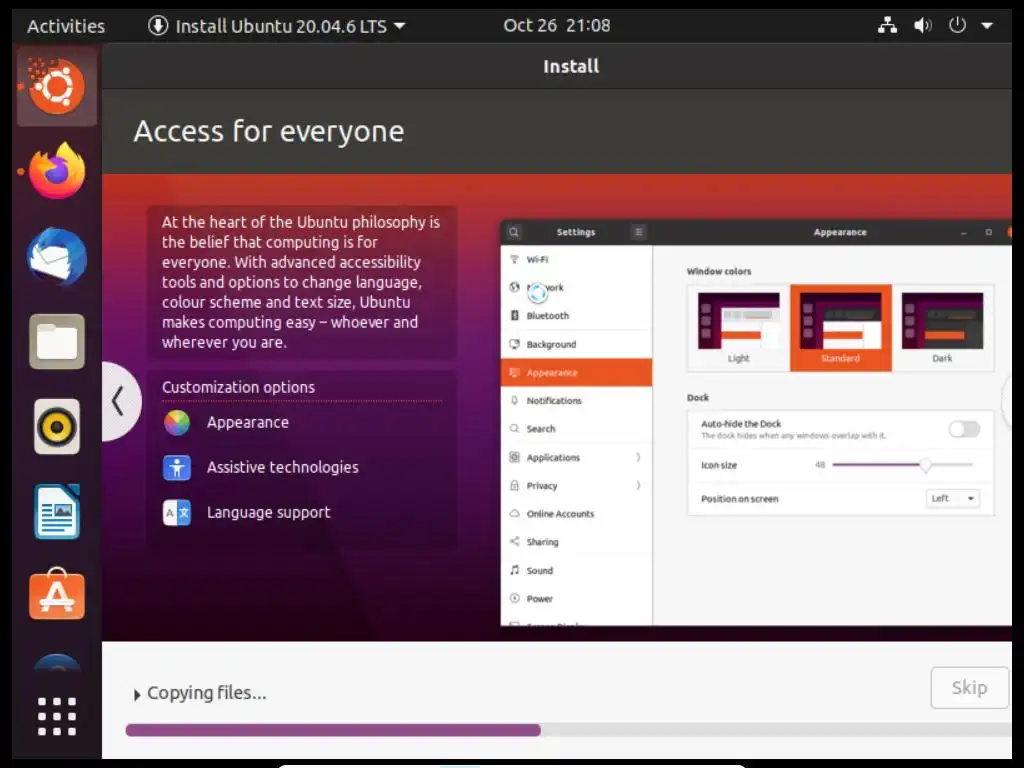This screenshot has height=768, width=1024.
Task: Open Position on screen Left dropdown
Action: (953, 498)
